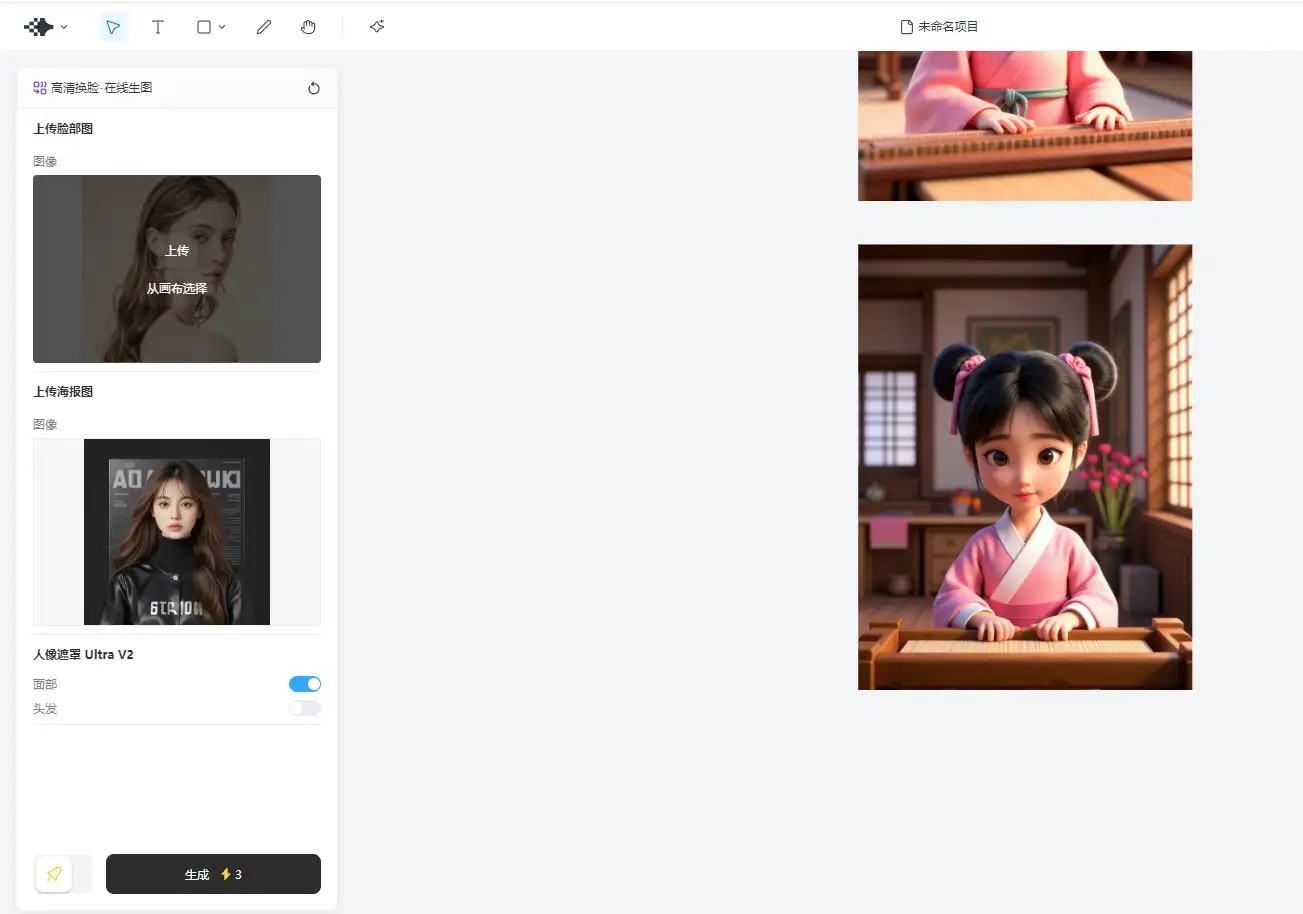Image resolution: width=1303 pixels, height=914 pixels.
Task: Pick the pencil drawing tool
Action: click(x=264, y=27)
